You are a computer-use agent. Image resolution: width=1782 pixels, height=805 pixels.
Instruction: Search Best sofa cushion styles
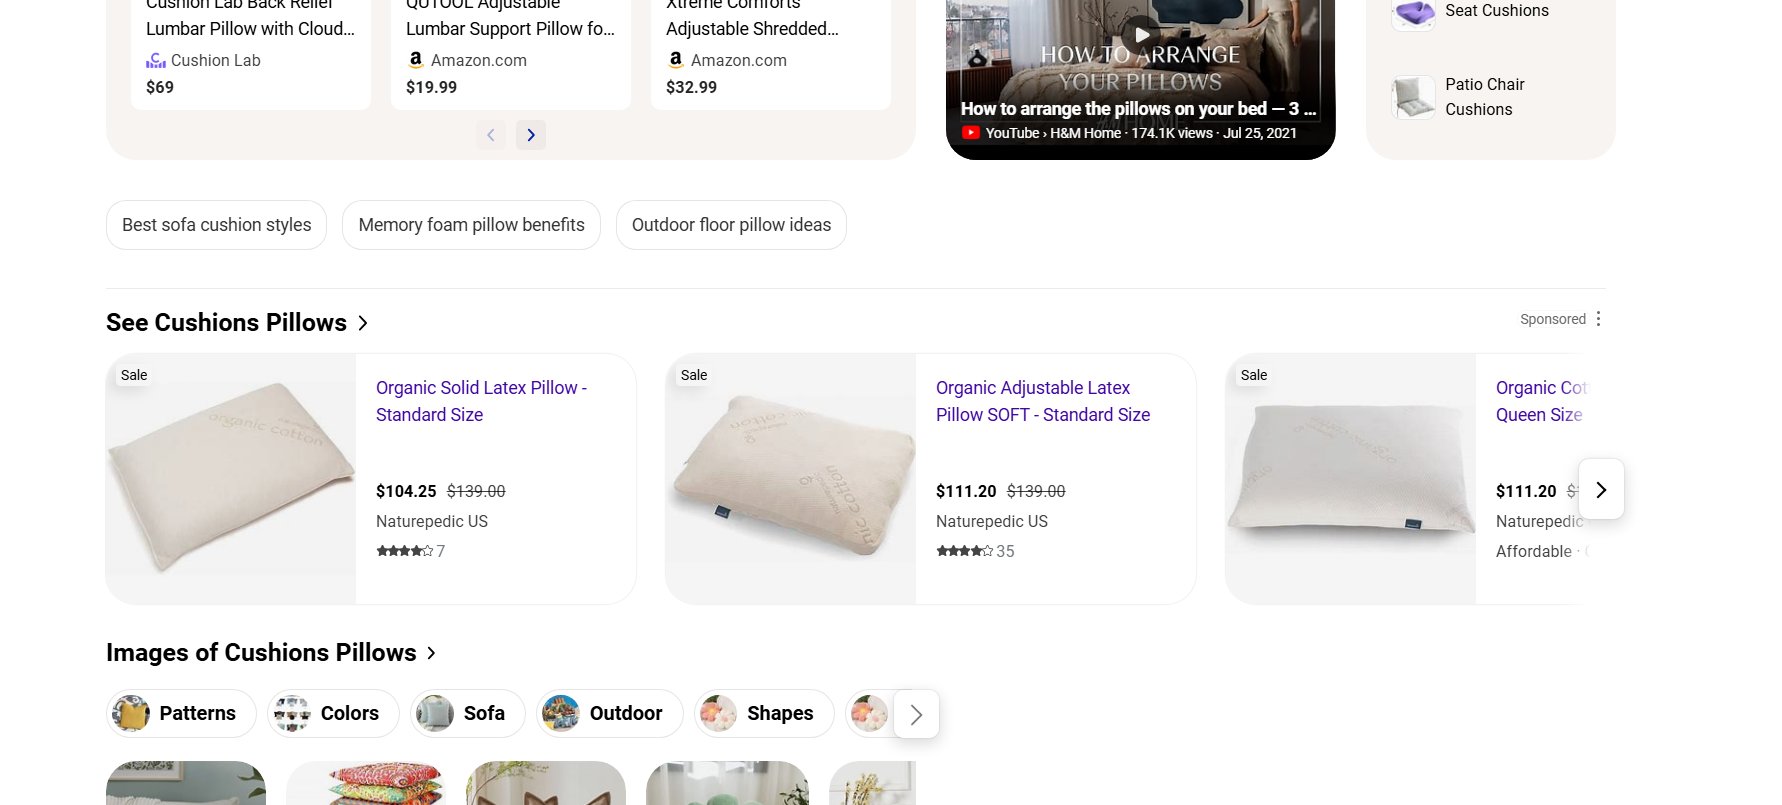216,225
